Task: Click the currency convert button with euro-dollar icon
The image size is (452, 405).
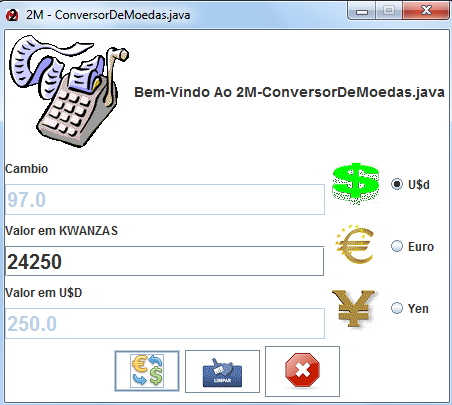Action: [147, 371]
